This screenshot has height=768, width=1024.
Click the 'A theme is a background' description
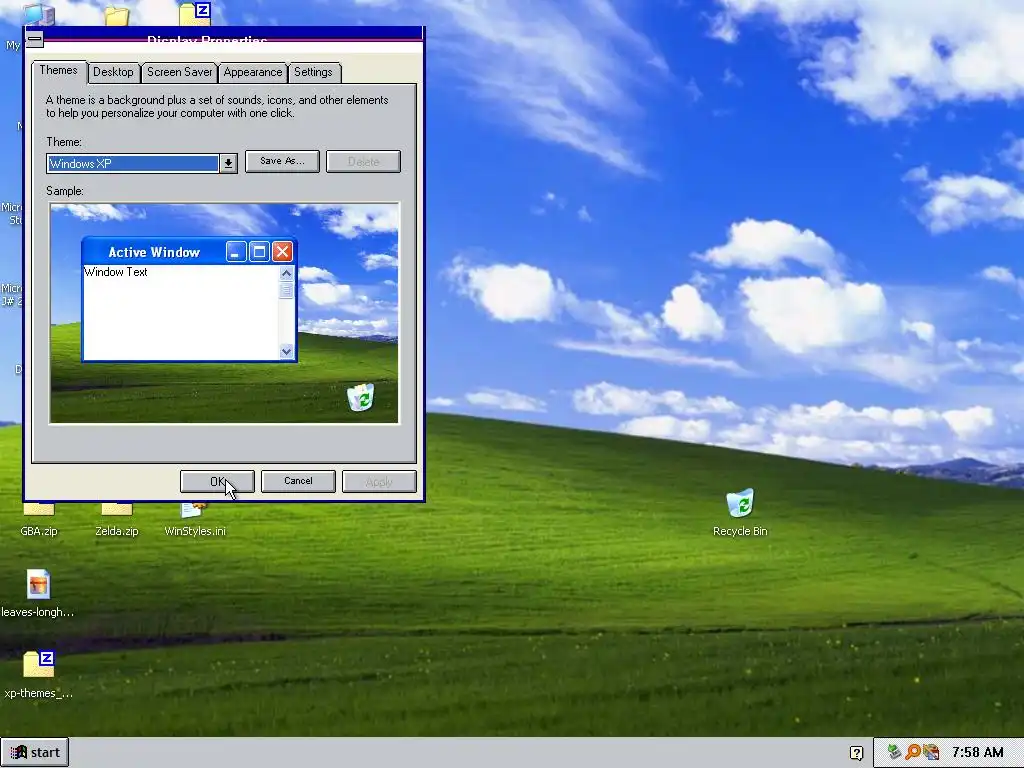pyautogui.click(x=217, y=106)
